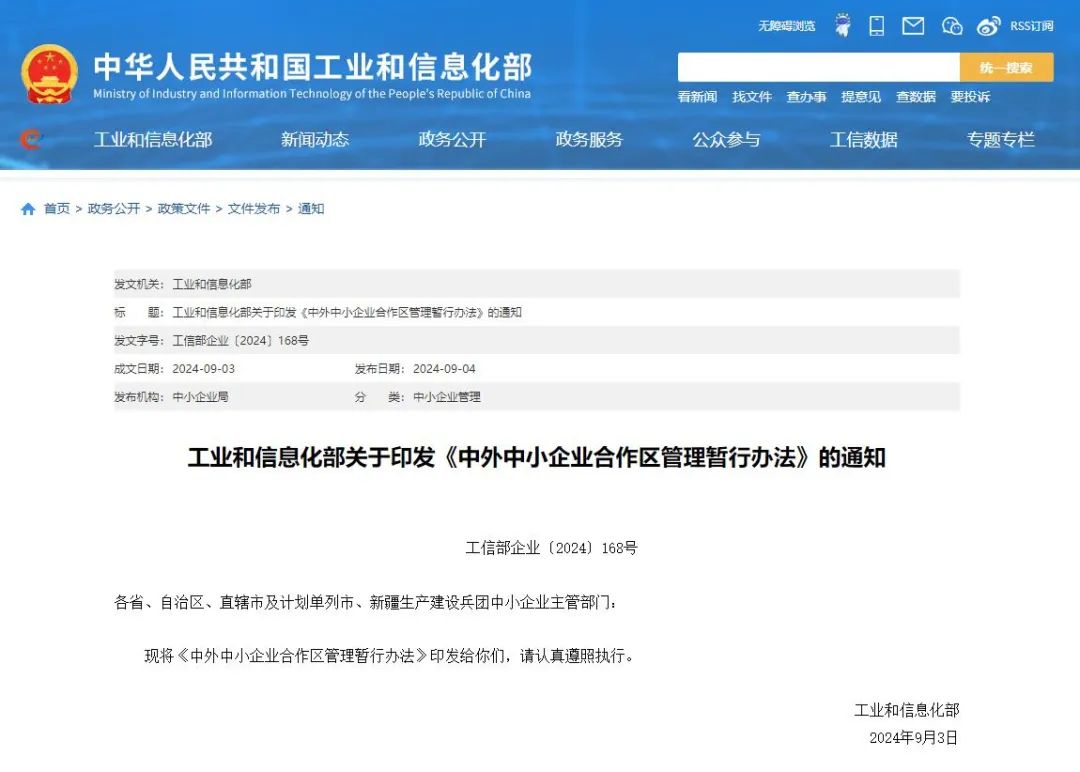Image resolution: width=1080 pixels, height=772 pixels.
Task: Open the 新闻动态 menu
Action: coord(315,140)
